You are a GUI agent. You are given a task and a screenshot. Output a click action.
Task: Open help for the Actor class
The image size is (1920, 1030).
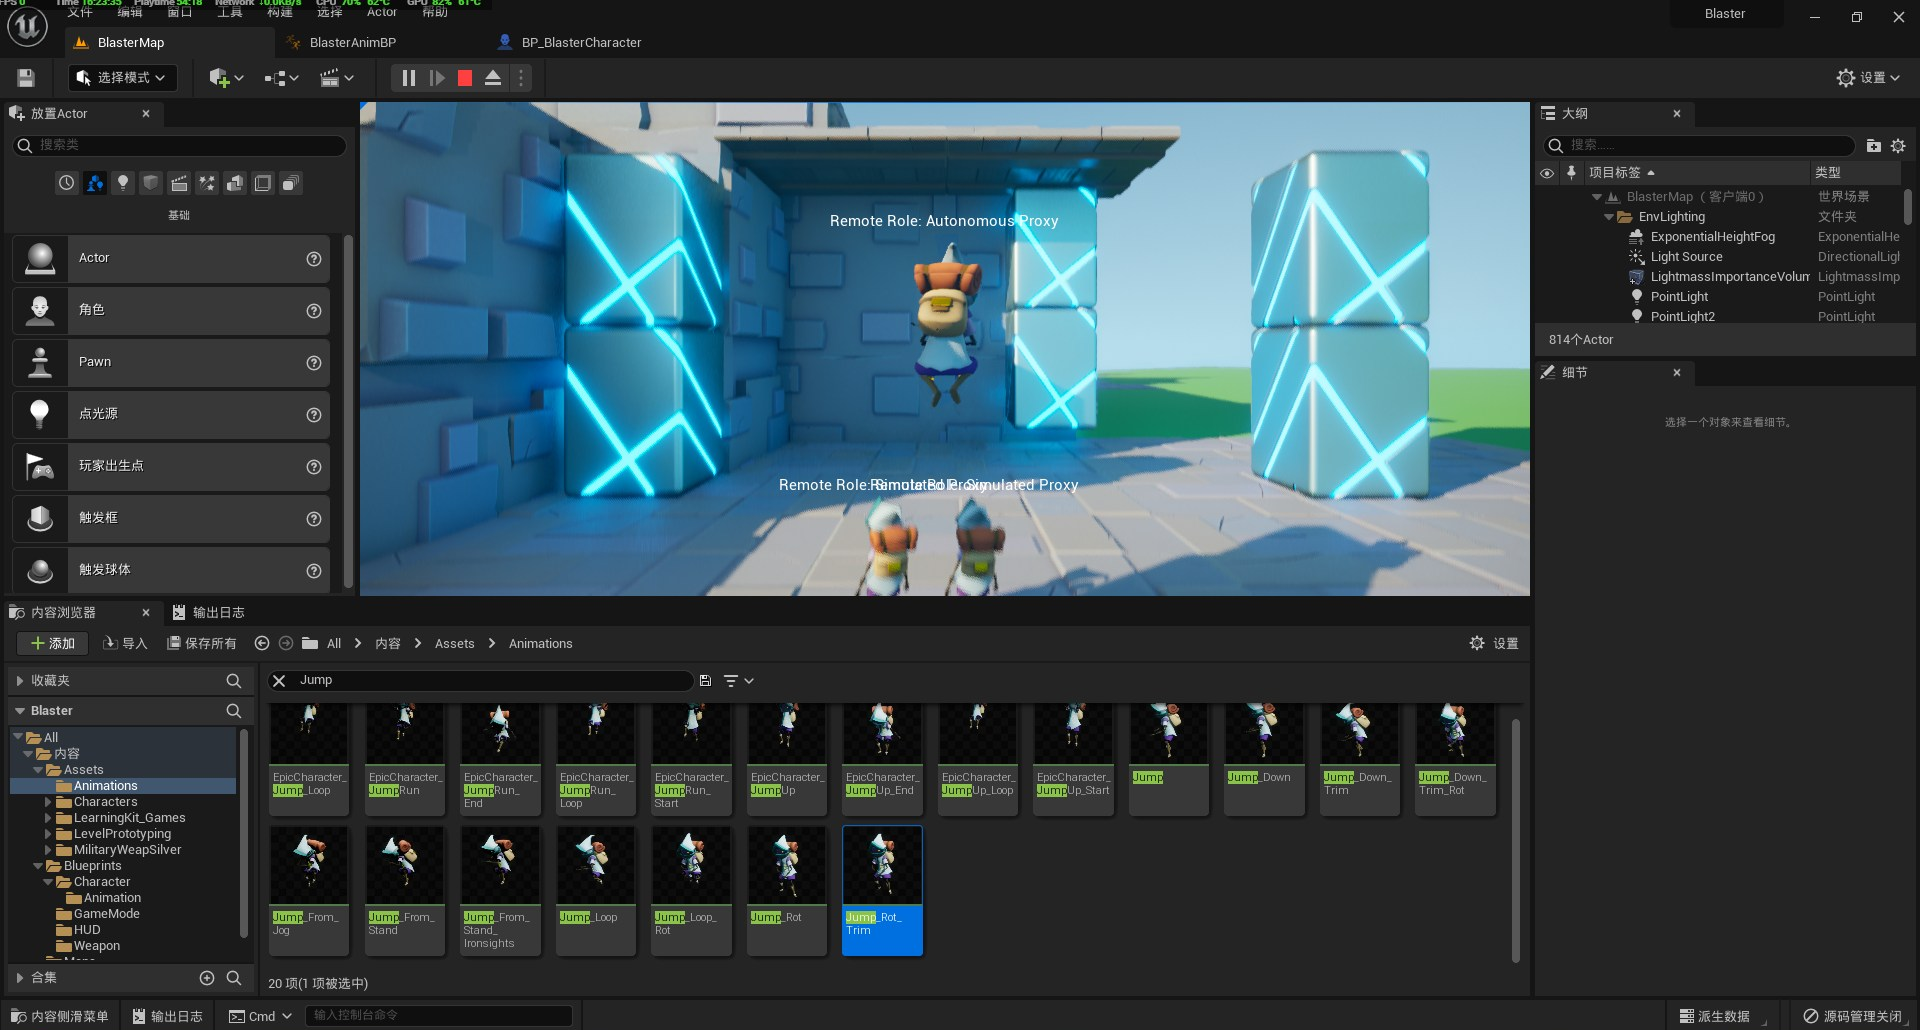tap(314, 259)
